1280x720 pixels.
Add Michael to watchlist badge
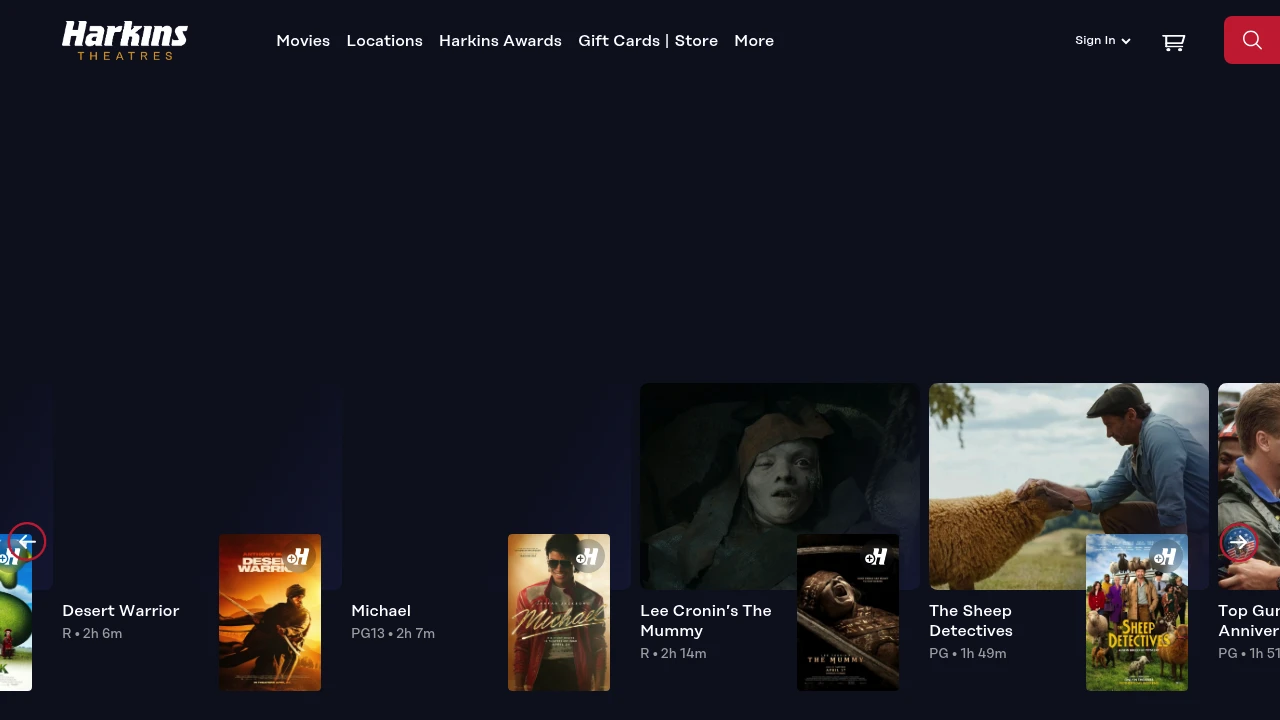(x=587, y=557)
